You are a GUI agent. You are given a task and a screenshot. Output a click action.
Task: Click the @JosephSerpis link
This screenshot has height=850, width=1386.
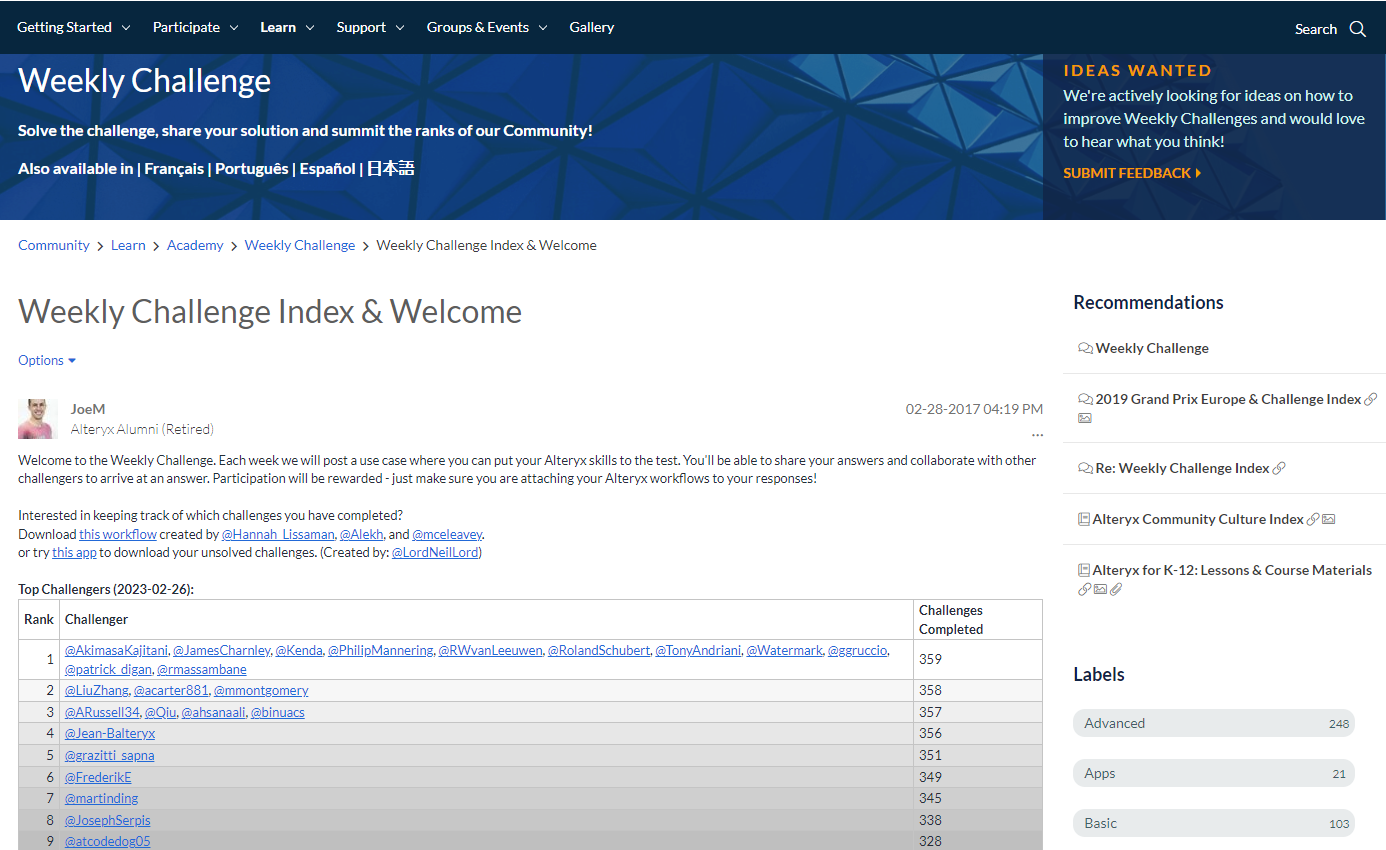108,820
